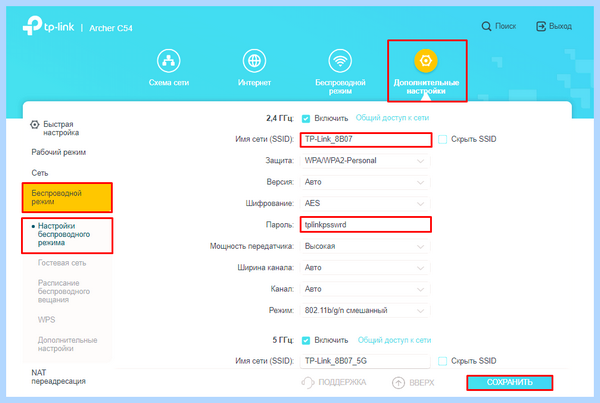The width and height of the screenshot is (600, 403).
Task: Toggle the 5 GHz Включить checkbox
Action: coord(306,340)
